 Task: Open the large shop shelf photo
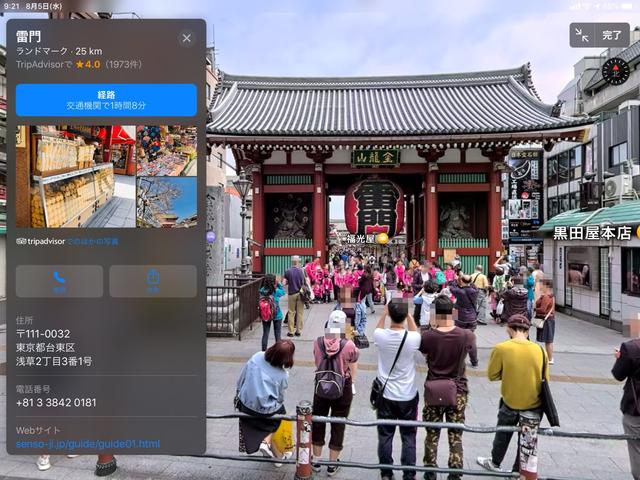click(74, 177)
